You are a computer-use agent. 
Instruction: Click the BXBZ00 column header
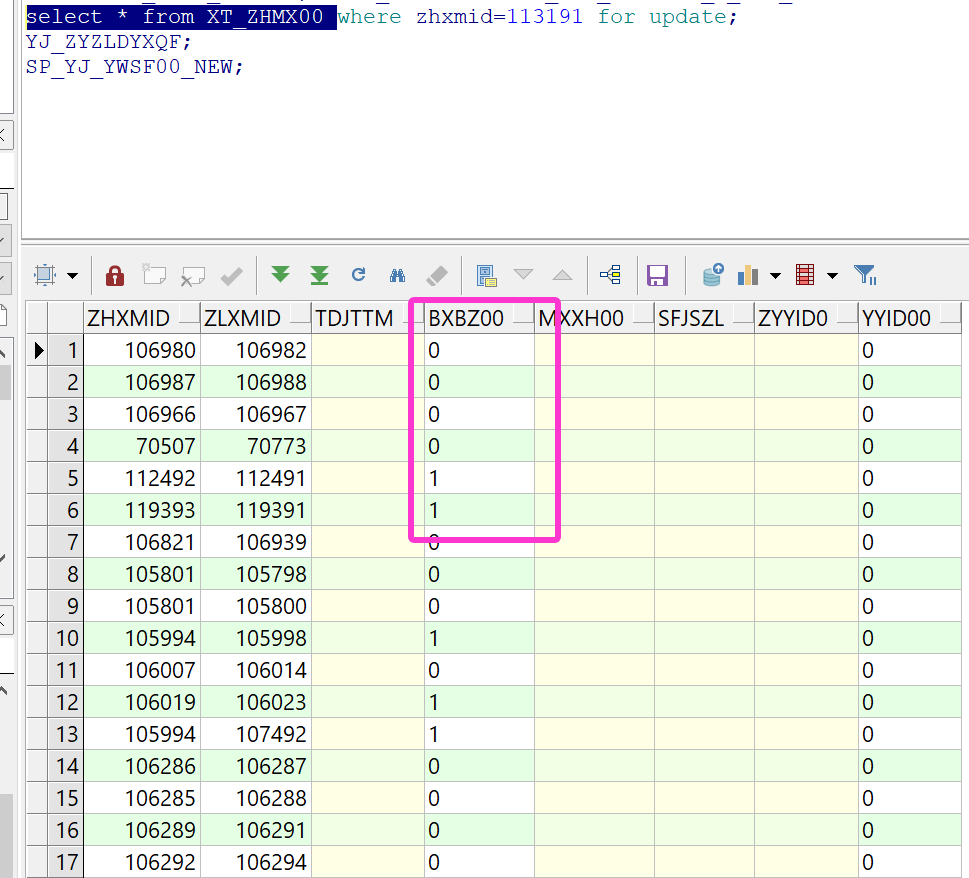(x=465, y=319)
